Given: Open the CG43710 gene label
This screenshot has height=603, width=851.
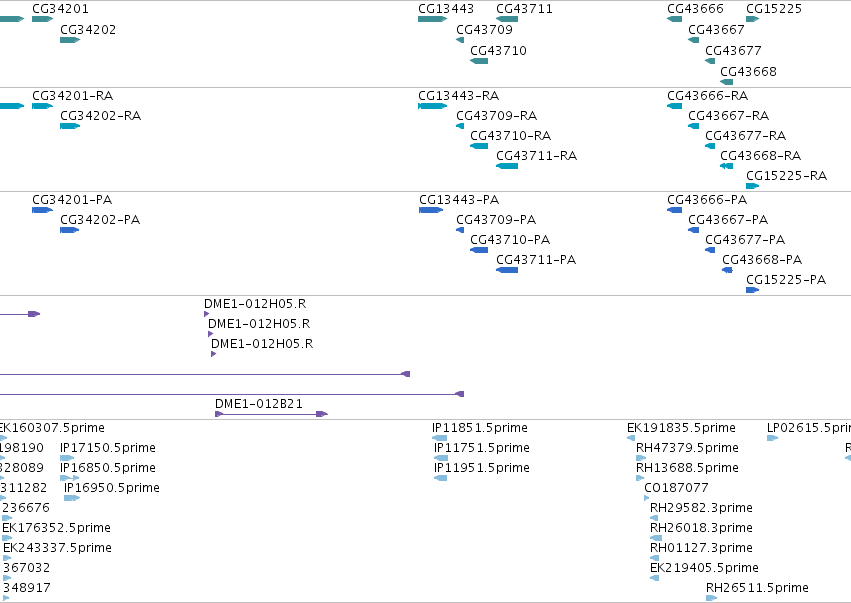Looking at the screenshot, I should point(498,51).
